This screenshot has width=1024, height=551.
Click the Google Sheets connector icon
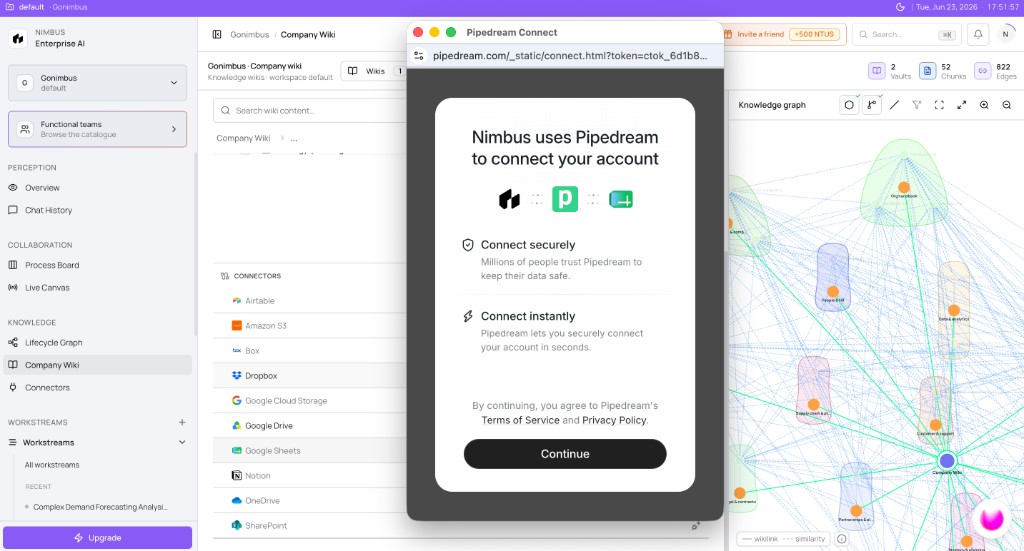(x=236, y=450)
